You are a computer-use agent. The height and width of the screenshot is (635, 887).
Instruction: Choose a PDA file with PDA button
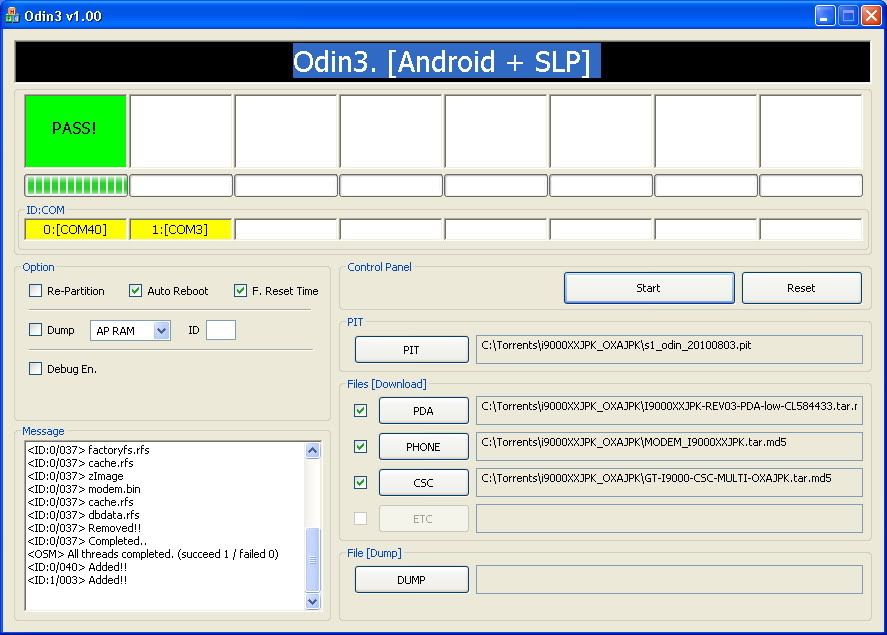(423, 411)
